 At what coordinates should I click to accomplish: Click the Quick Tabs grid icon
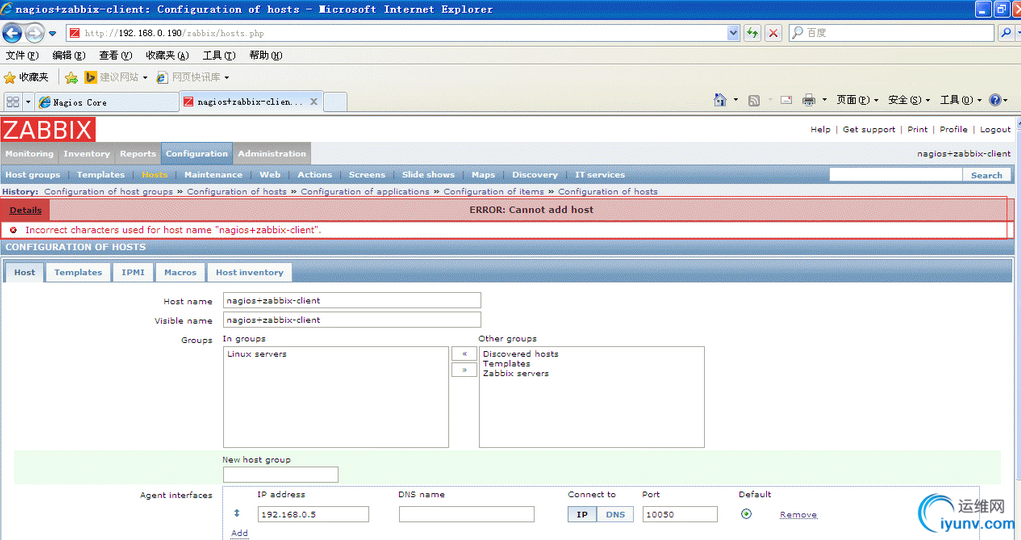click(12, 102)
